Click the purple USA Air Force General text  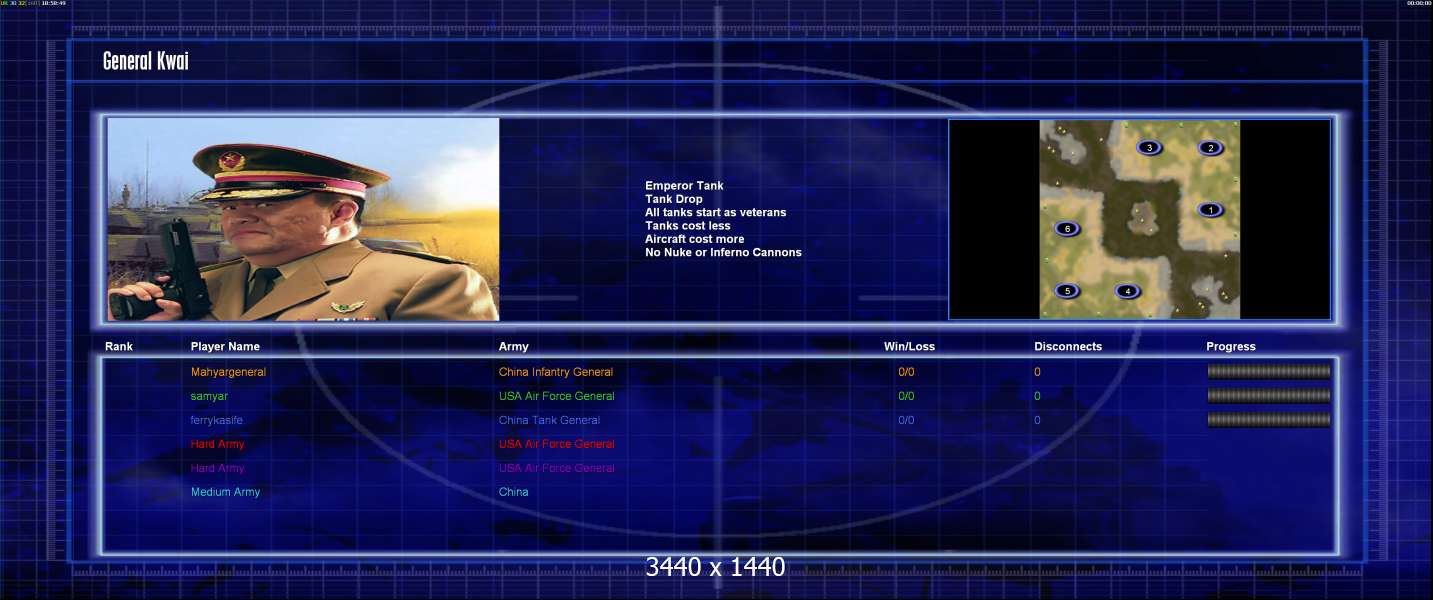[x=557, y=468]
